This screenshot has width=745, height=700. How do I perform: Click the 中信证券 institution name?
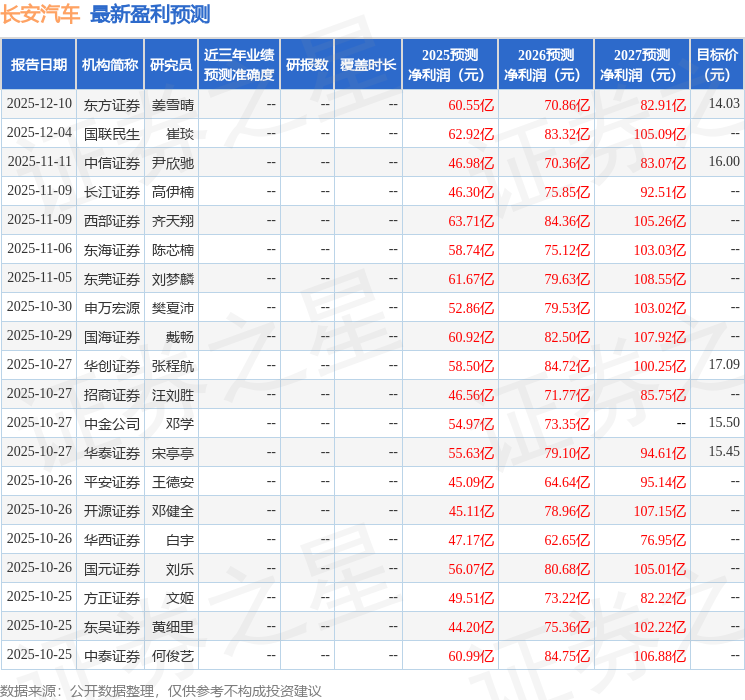tap(111, 162)
